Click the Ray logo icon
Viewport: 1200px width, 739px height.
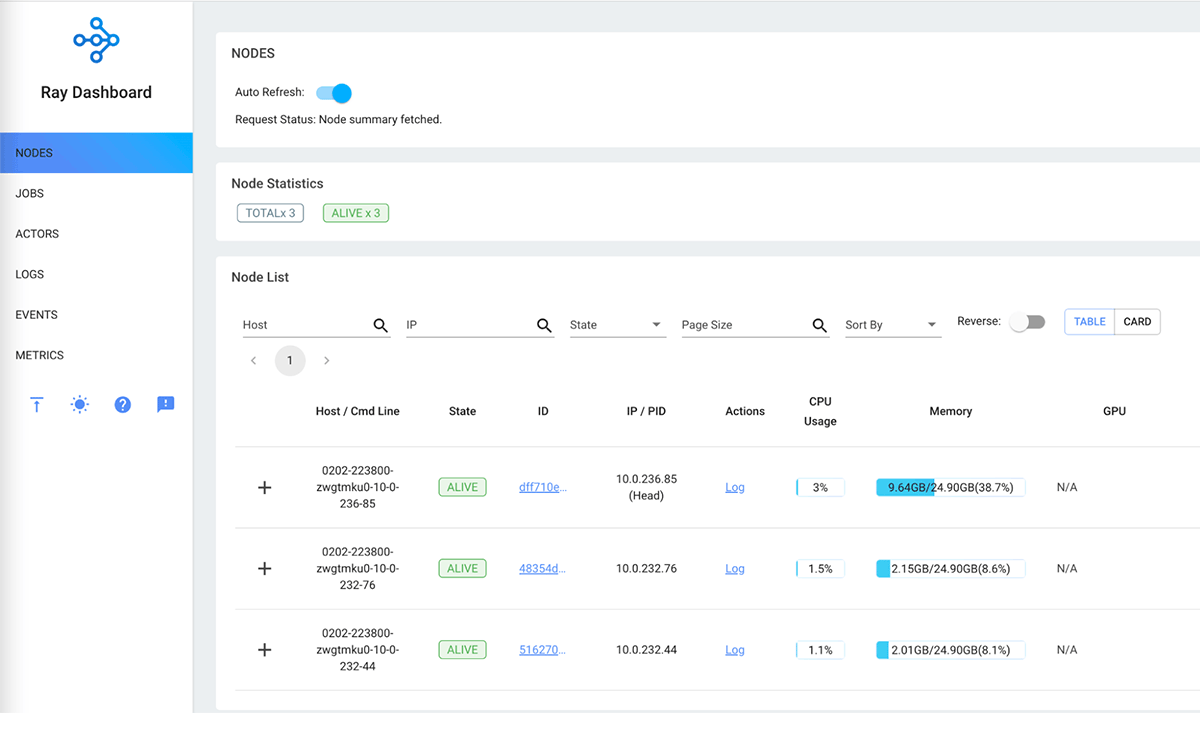click(96, 40)
